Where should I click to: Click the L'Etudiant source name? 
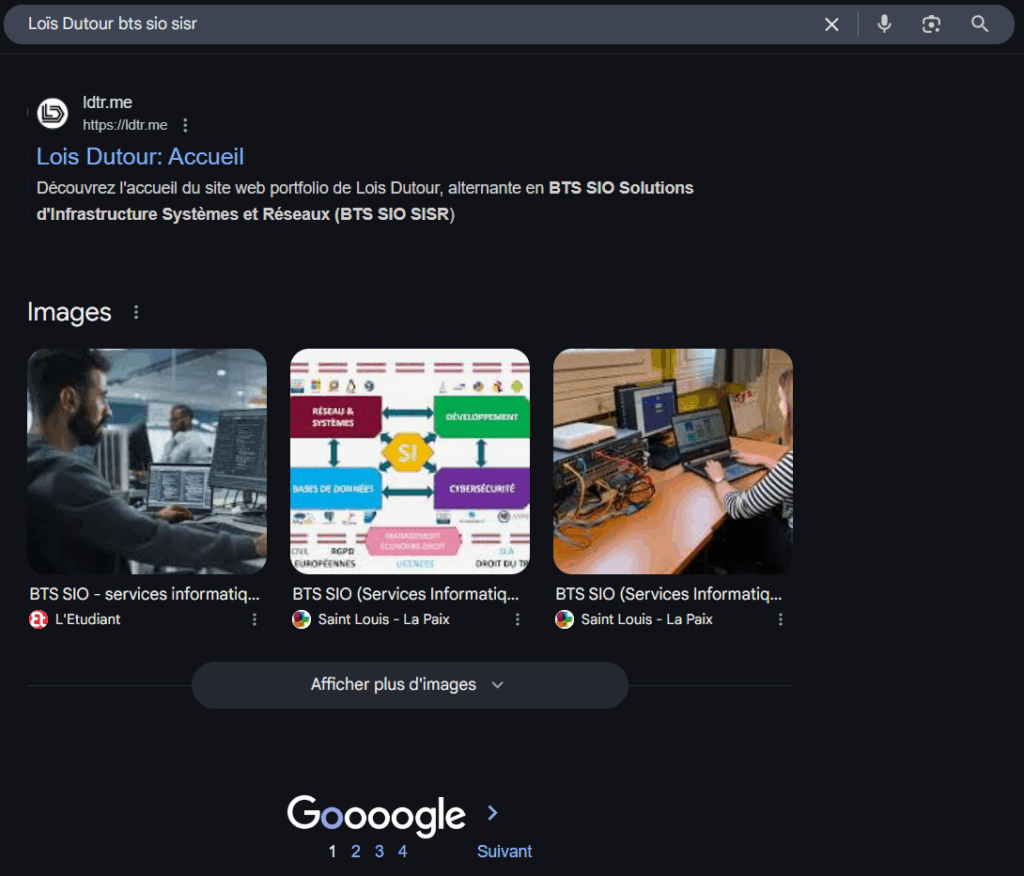[88, 619]
